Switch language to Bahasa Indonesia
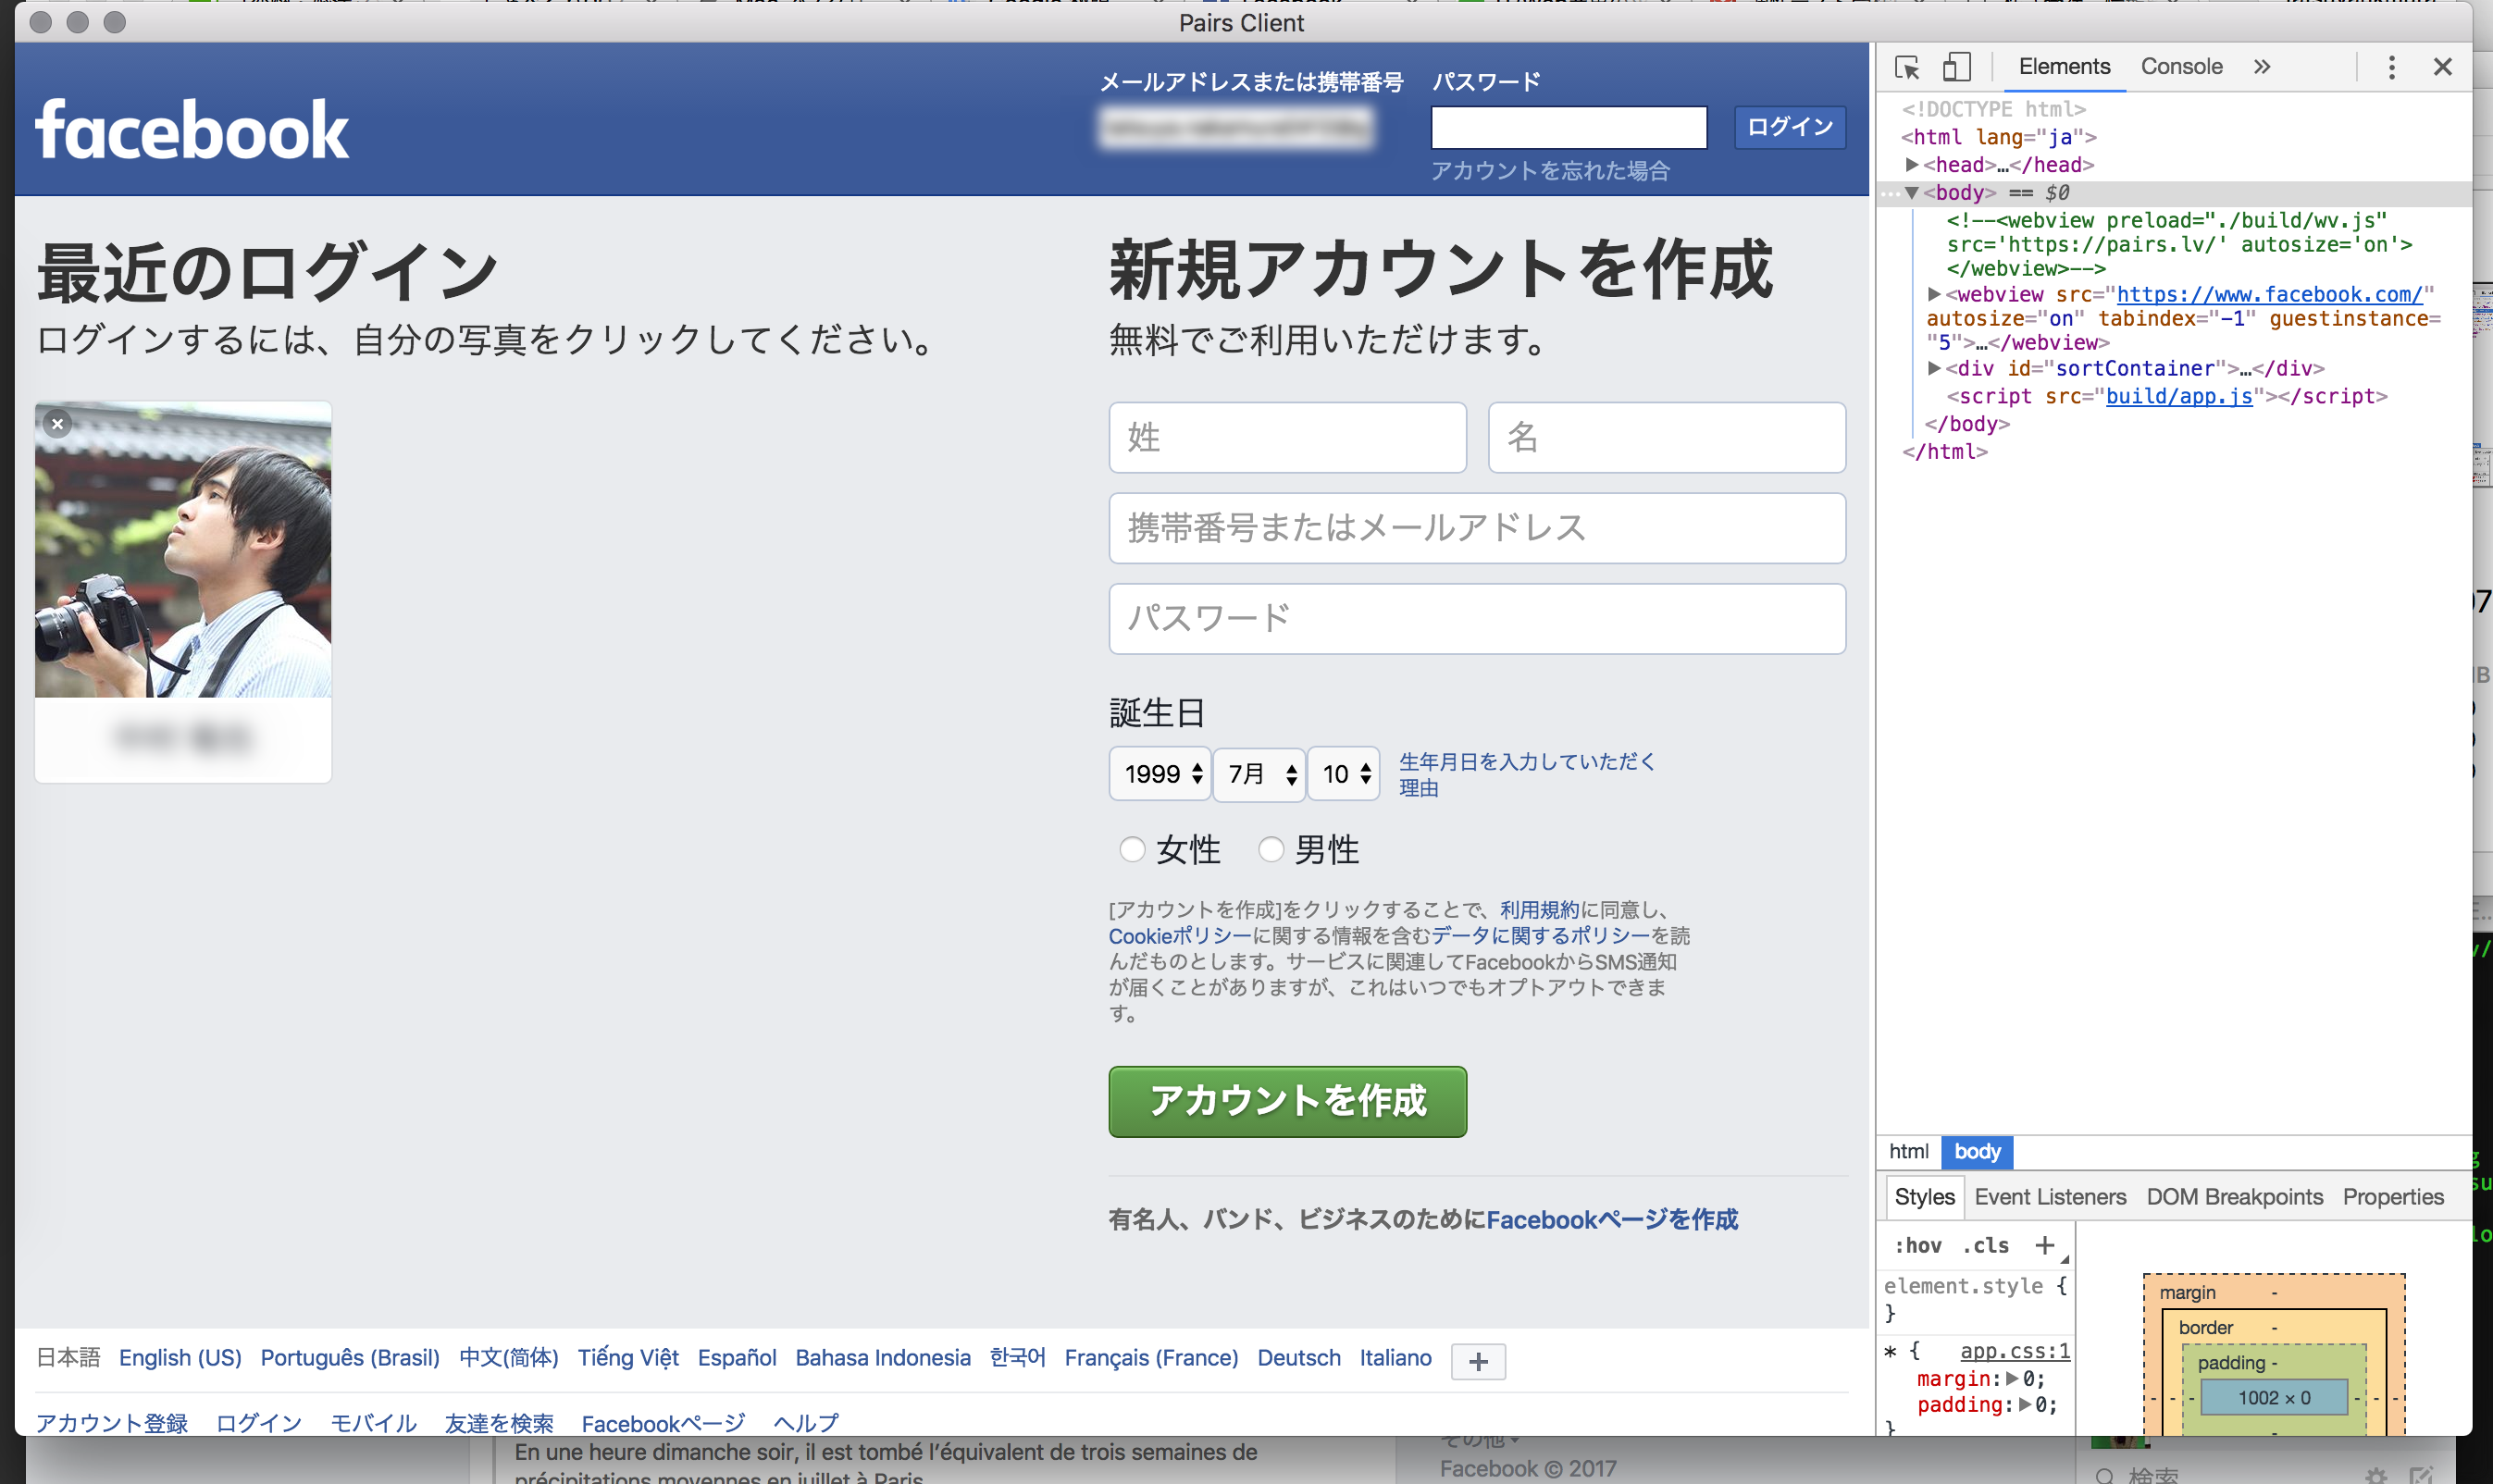The image size is (2493, 1484). coord(883,1358)
